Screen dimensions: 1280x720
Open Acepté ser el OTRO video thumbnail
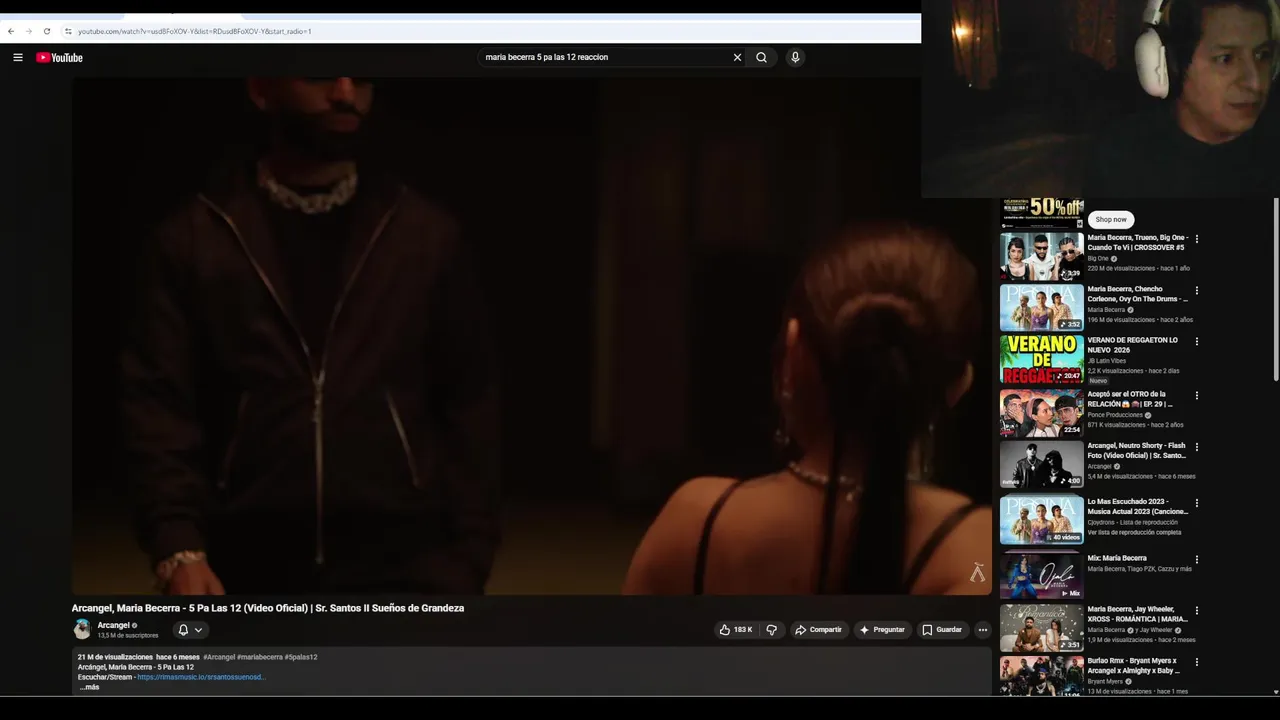(1042, 413)
